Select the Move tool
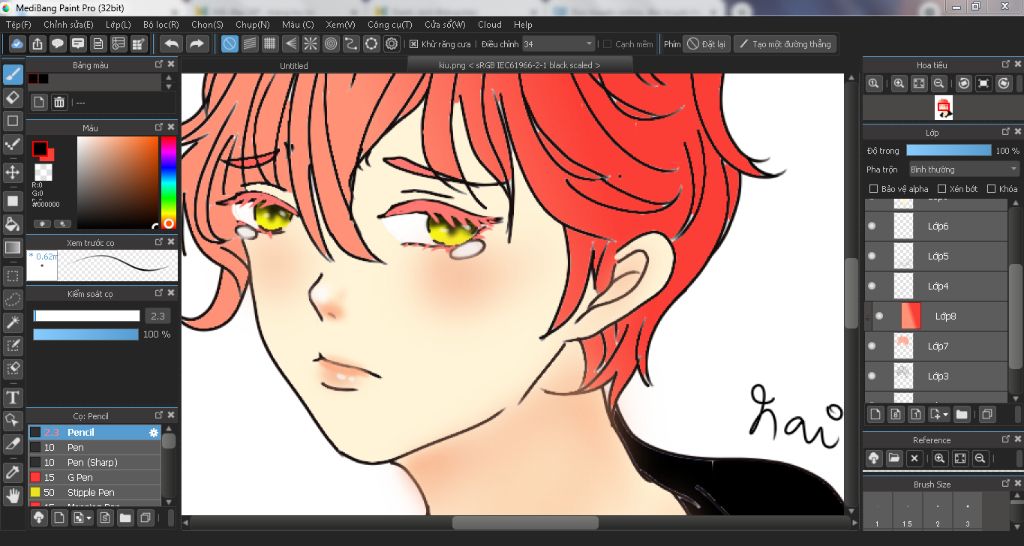The height and width of the screenshot is (546, 1024). click(12, 172)
